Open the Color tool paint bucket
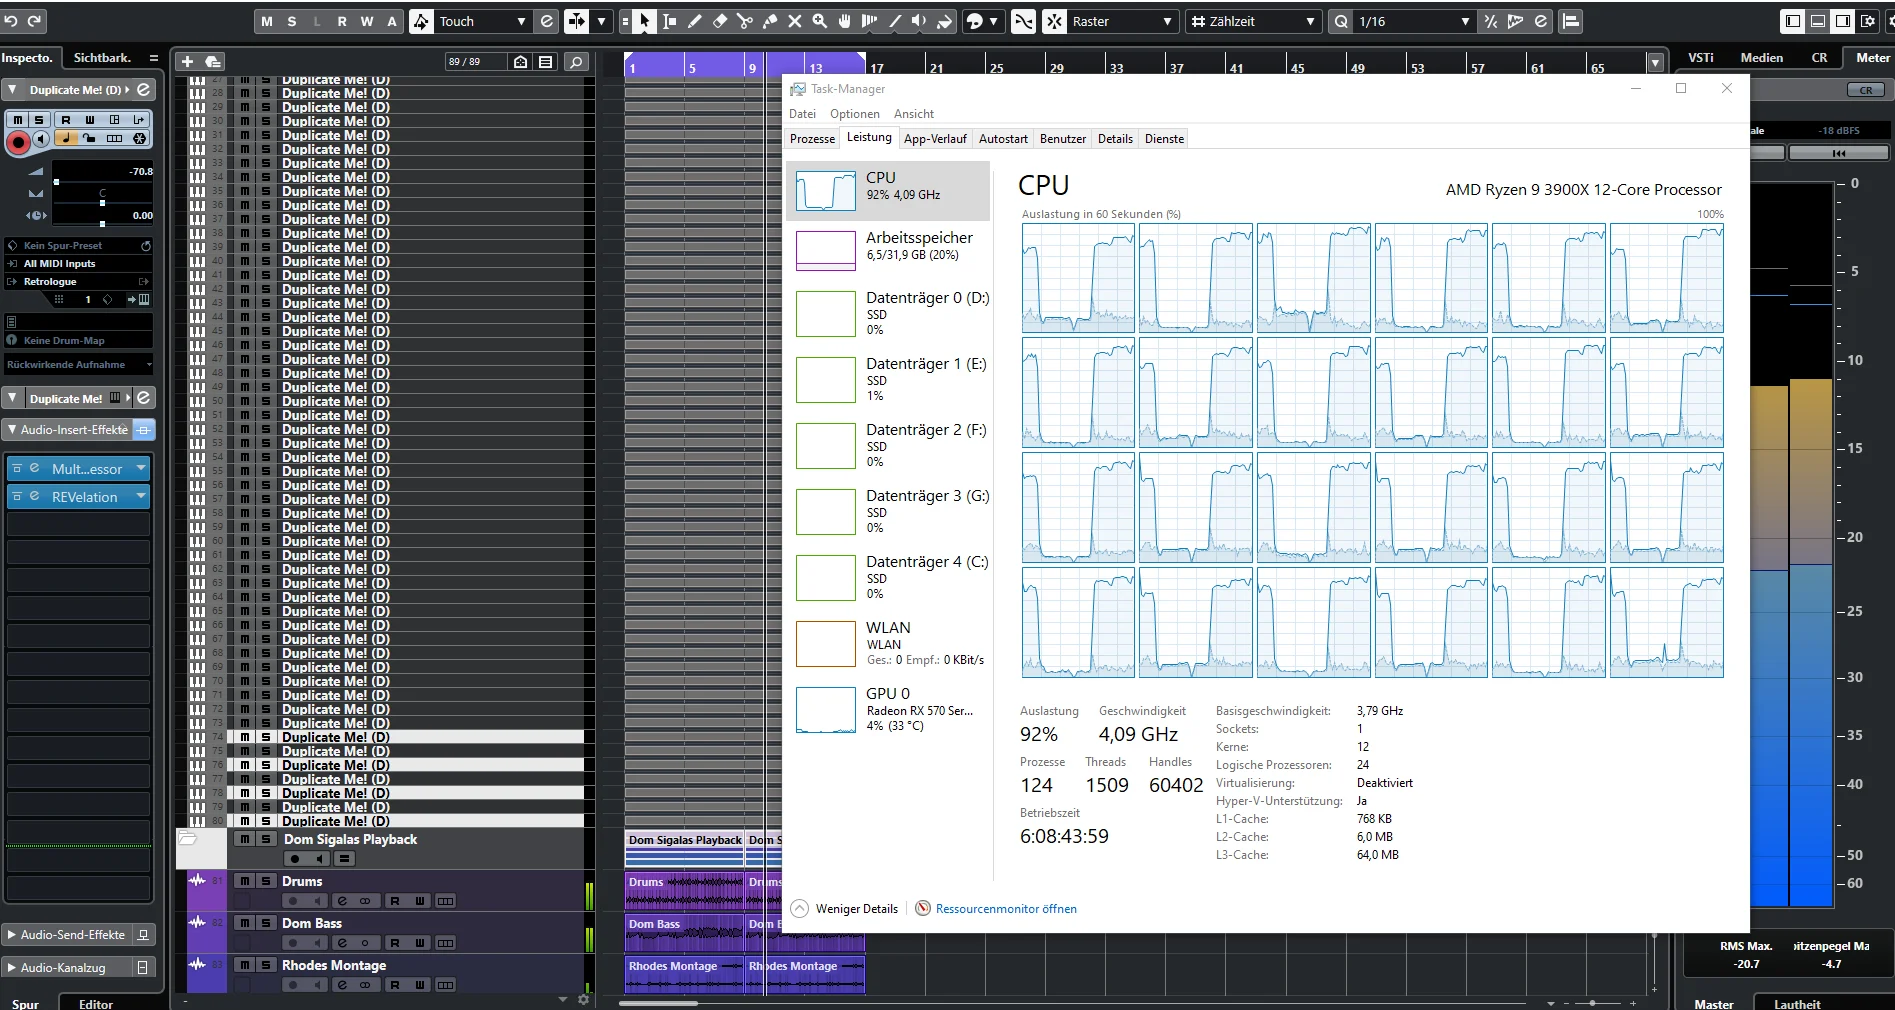The image size is (1895, 1010). pos(944,21)
